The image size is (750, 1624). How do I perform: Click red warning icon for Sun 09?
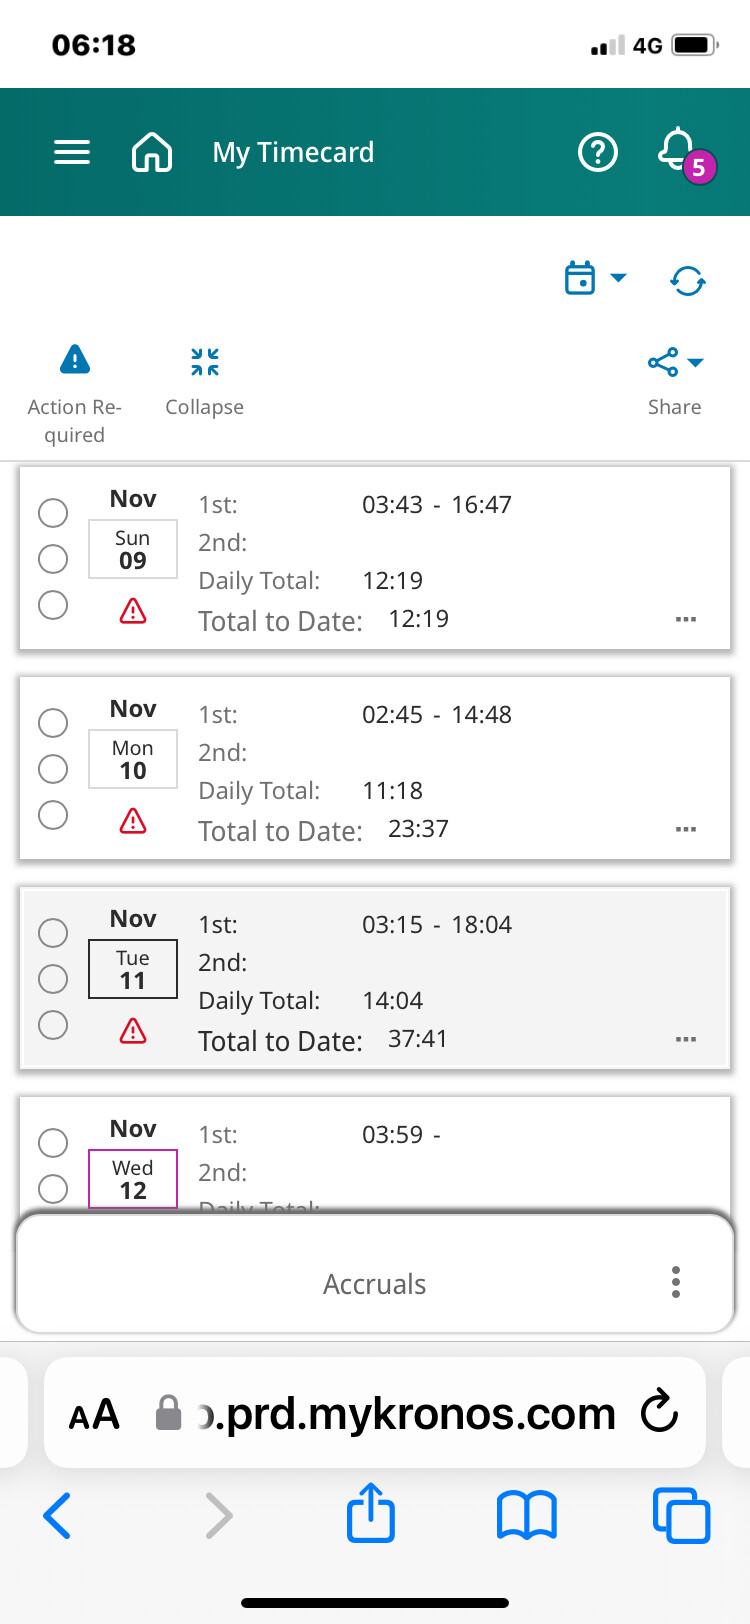(x=133, y=610)
